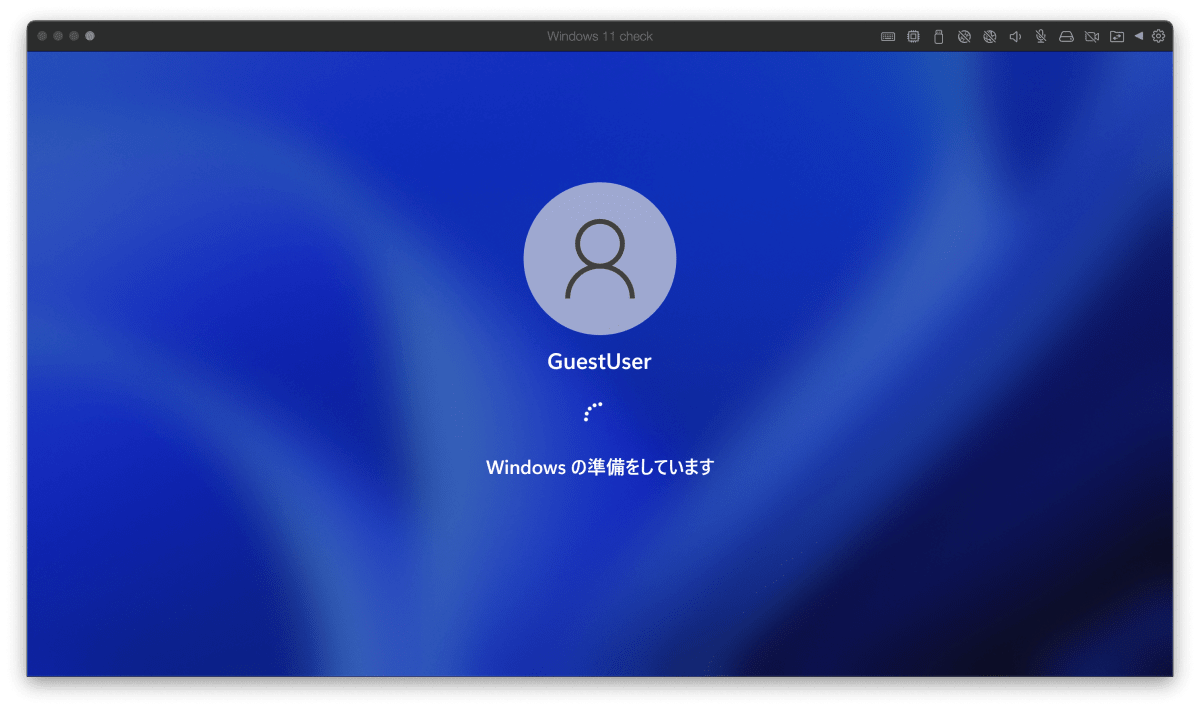Click the "Windows 11 check" window title

pyautogui.click(x=600, y=36)
